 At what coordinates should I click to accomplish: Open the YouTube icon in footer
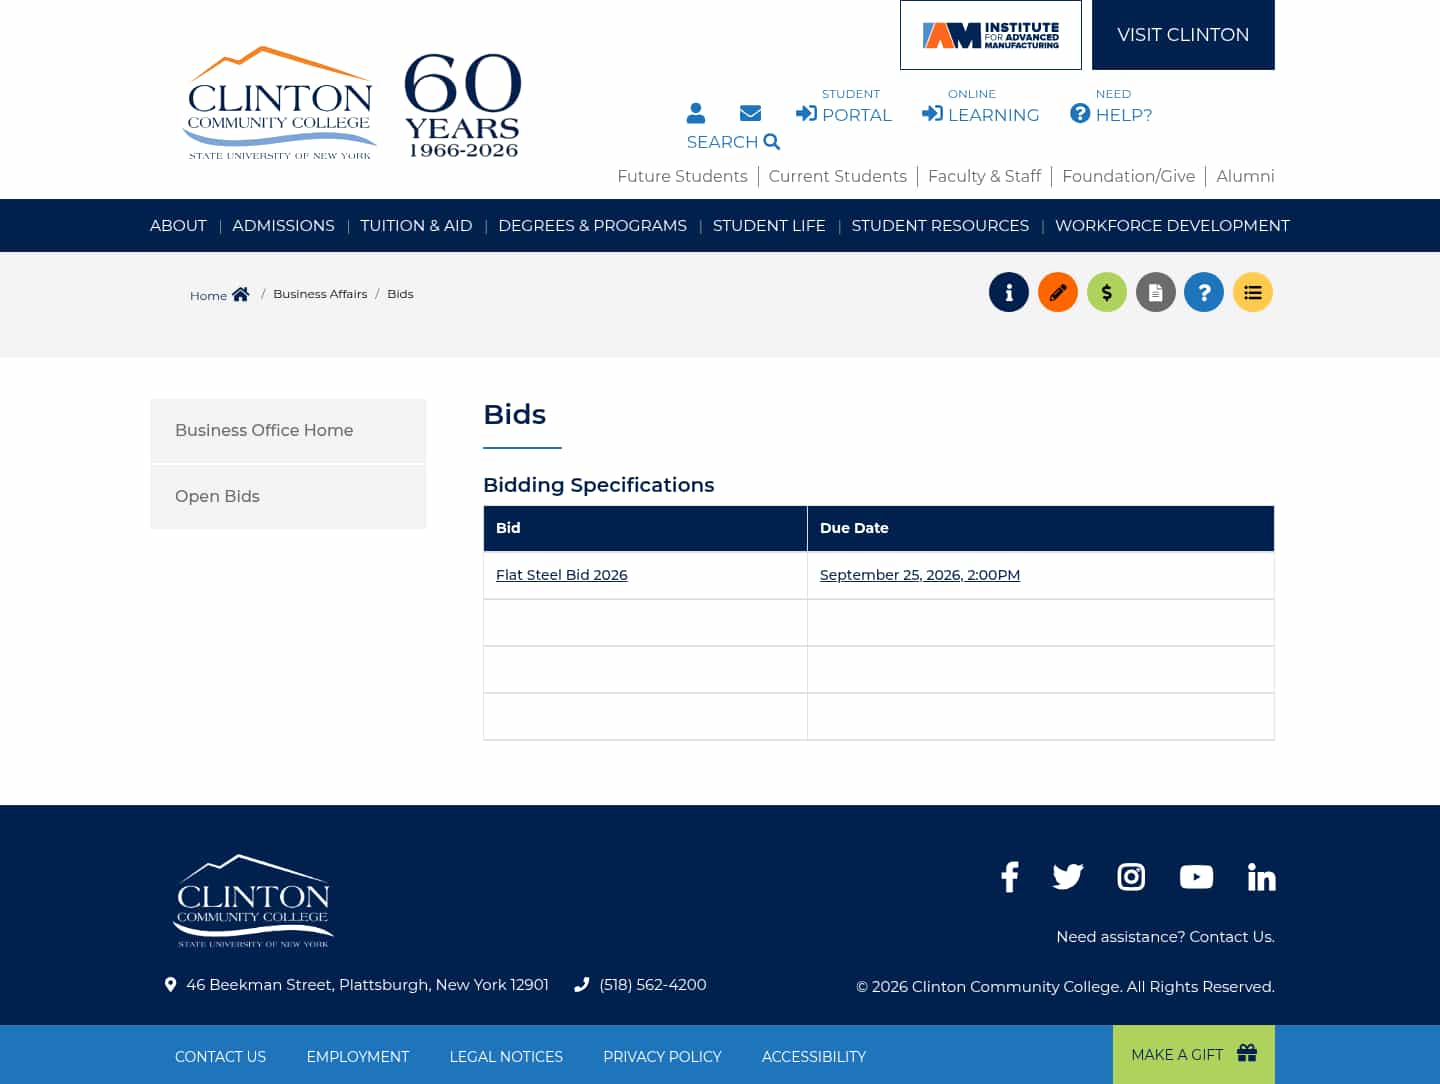[x=1196, y=877]
